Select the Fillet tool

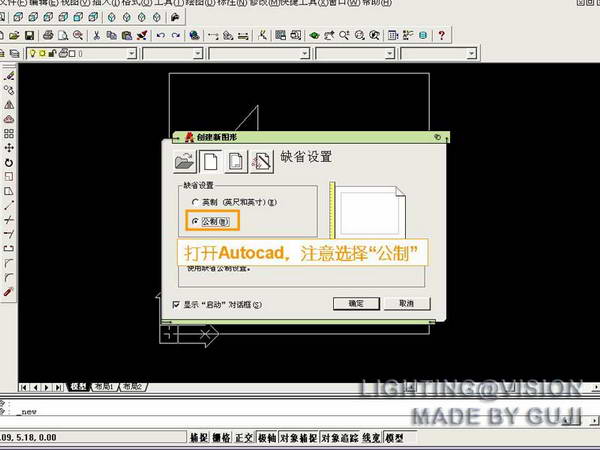tap(9, 278)
